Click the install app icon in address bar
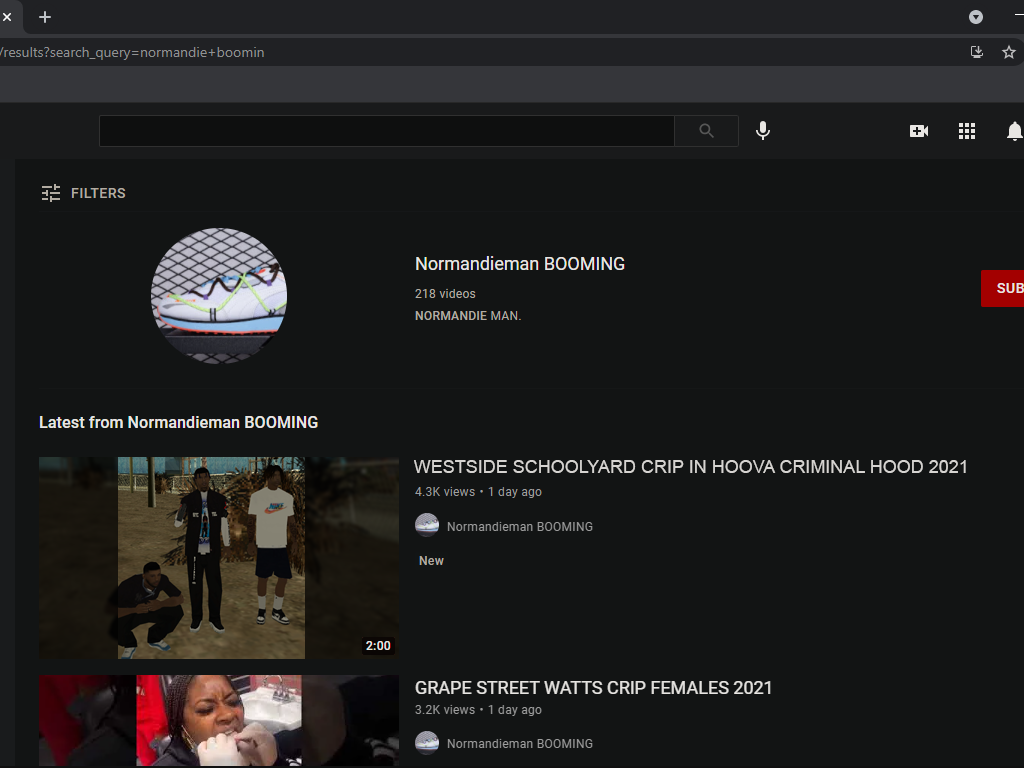Screen dimensions: 1024x768 pos(976,52)
